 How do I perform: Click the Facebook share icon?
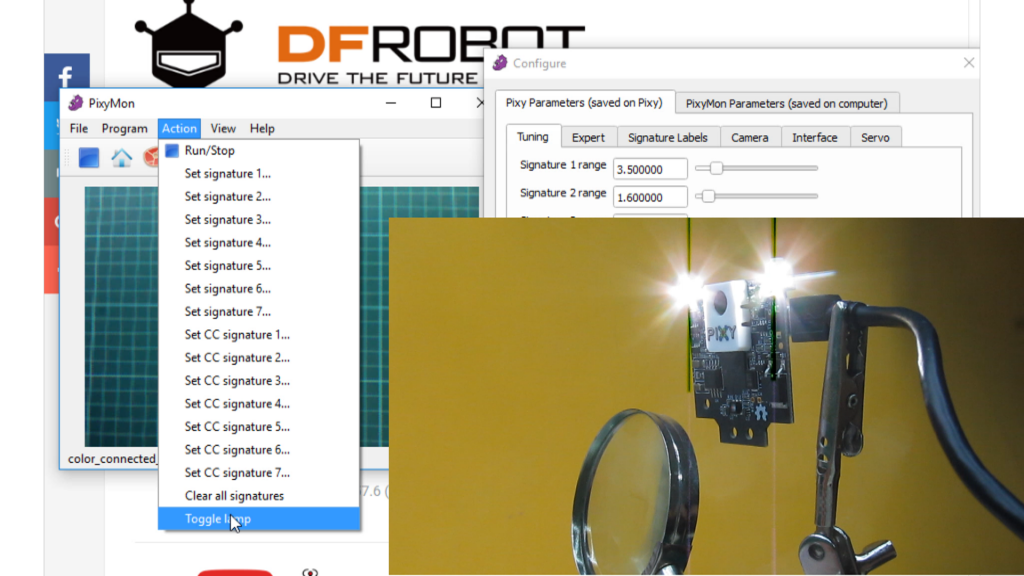tap(67, 78)
